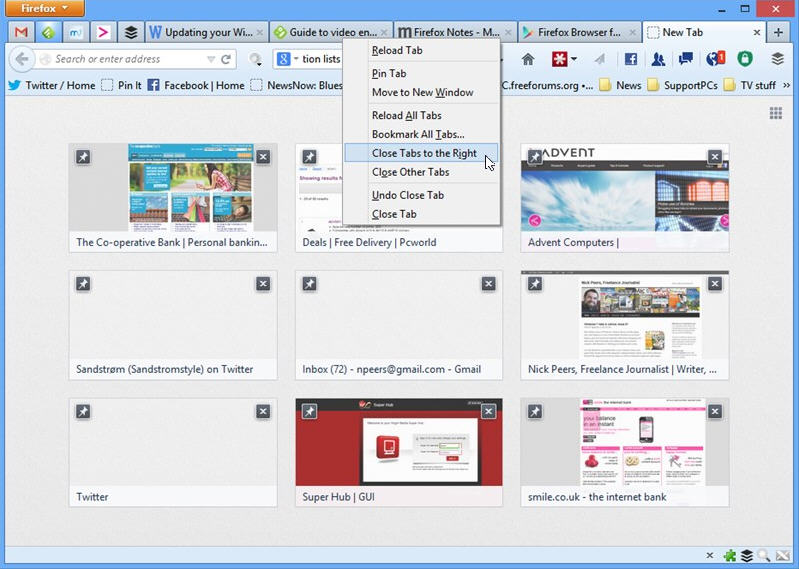Open the address bar history dropdown

point(211,60)
